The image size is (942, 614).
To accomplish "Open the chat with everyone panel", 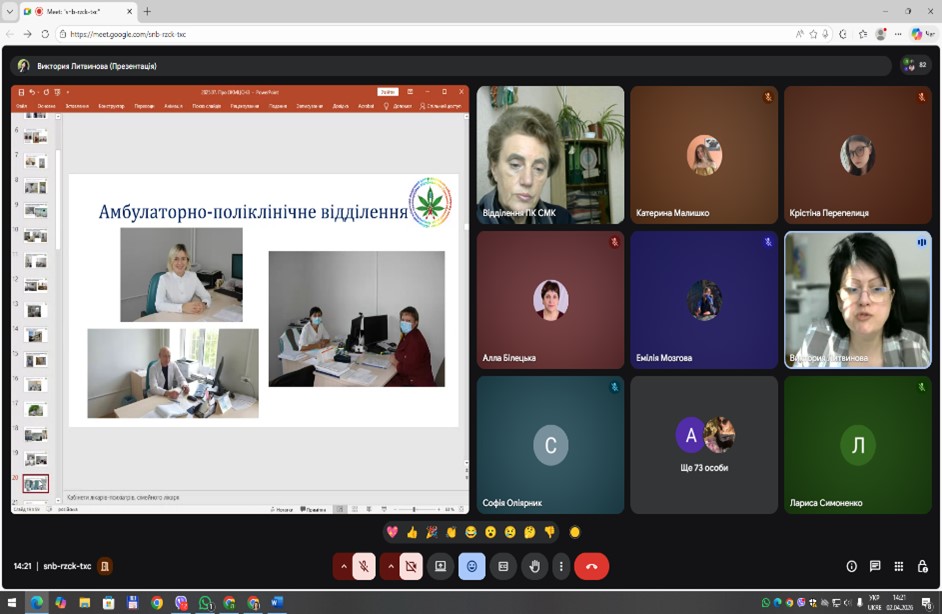I will point(875,566).
